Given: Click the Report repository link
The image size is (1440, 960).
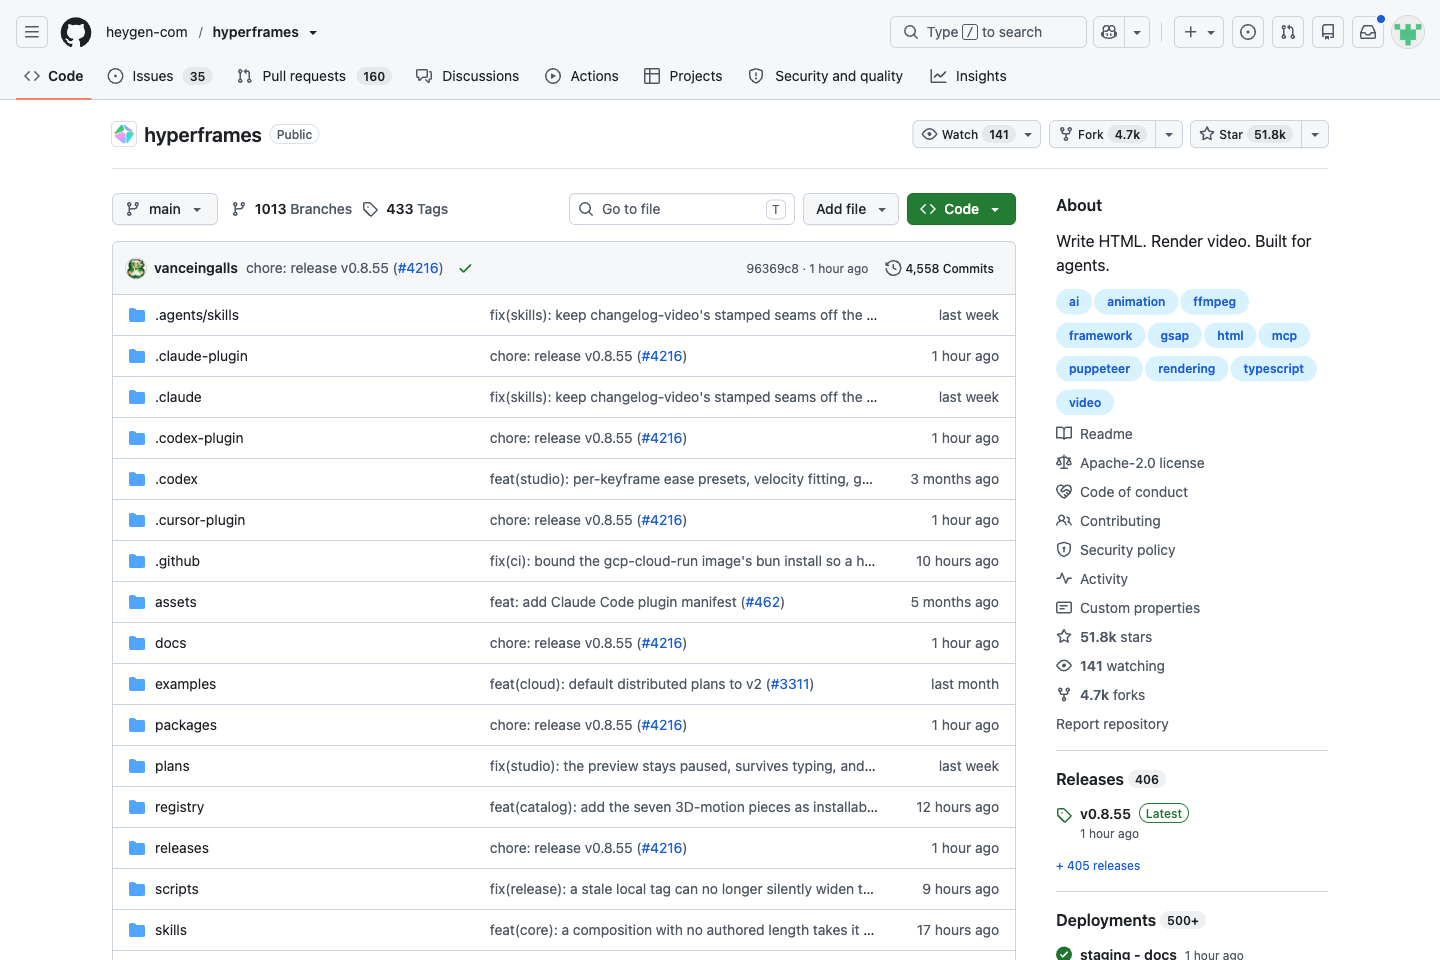Looking at the screenshot, I should [x=1112, y=724].
